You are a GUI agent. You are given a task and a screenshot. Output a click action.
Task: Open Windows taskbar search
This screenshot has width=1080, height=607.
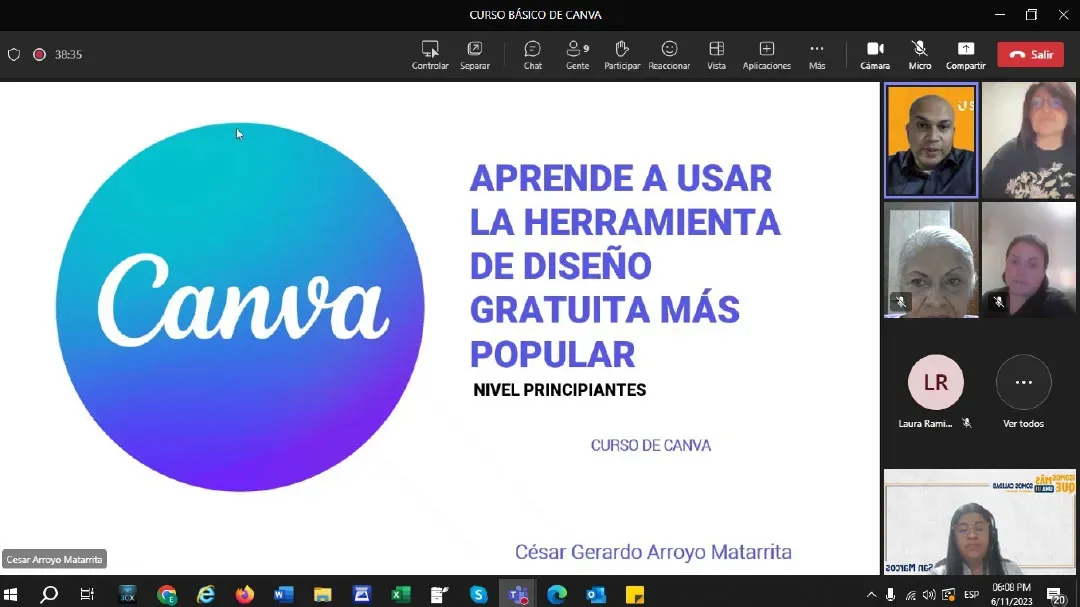[49, 594]
